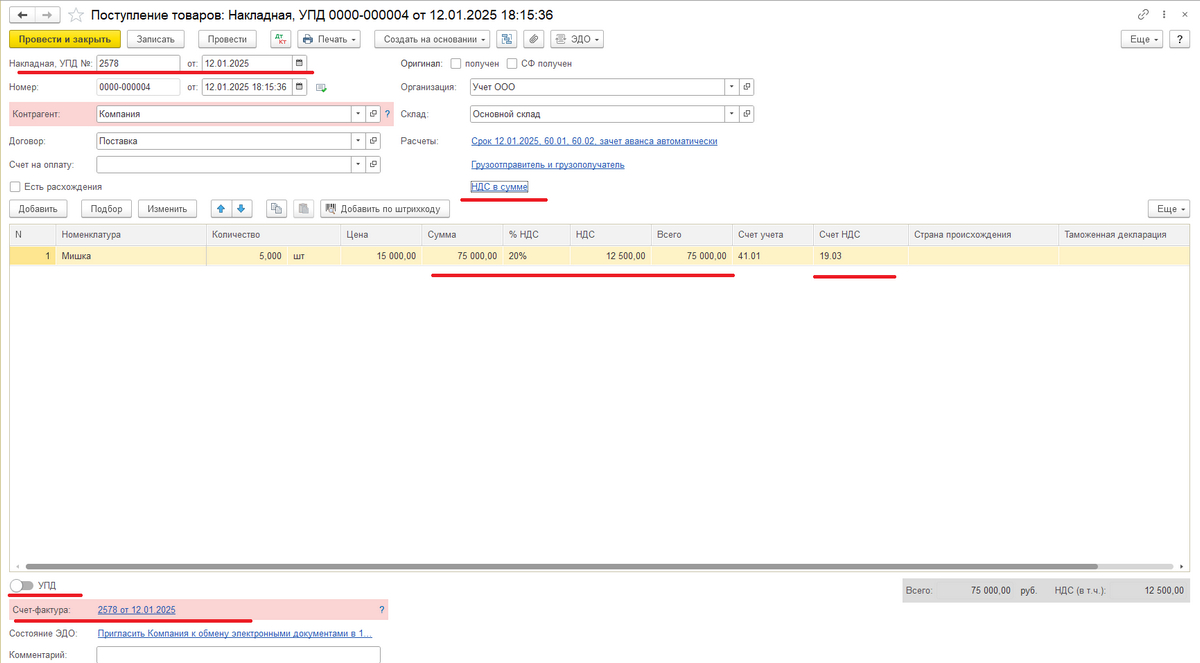The image size is (1200, 663).
Task: Get link to document icon
Action: click(x=1143, y=16)
